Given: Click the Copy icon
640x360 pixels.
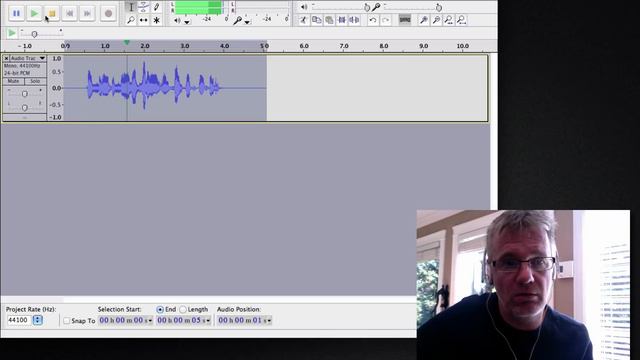Looking at the screenshot, I should pos(316,20).
